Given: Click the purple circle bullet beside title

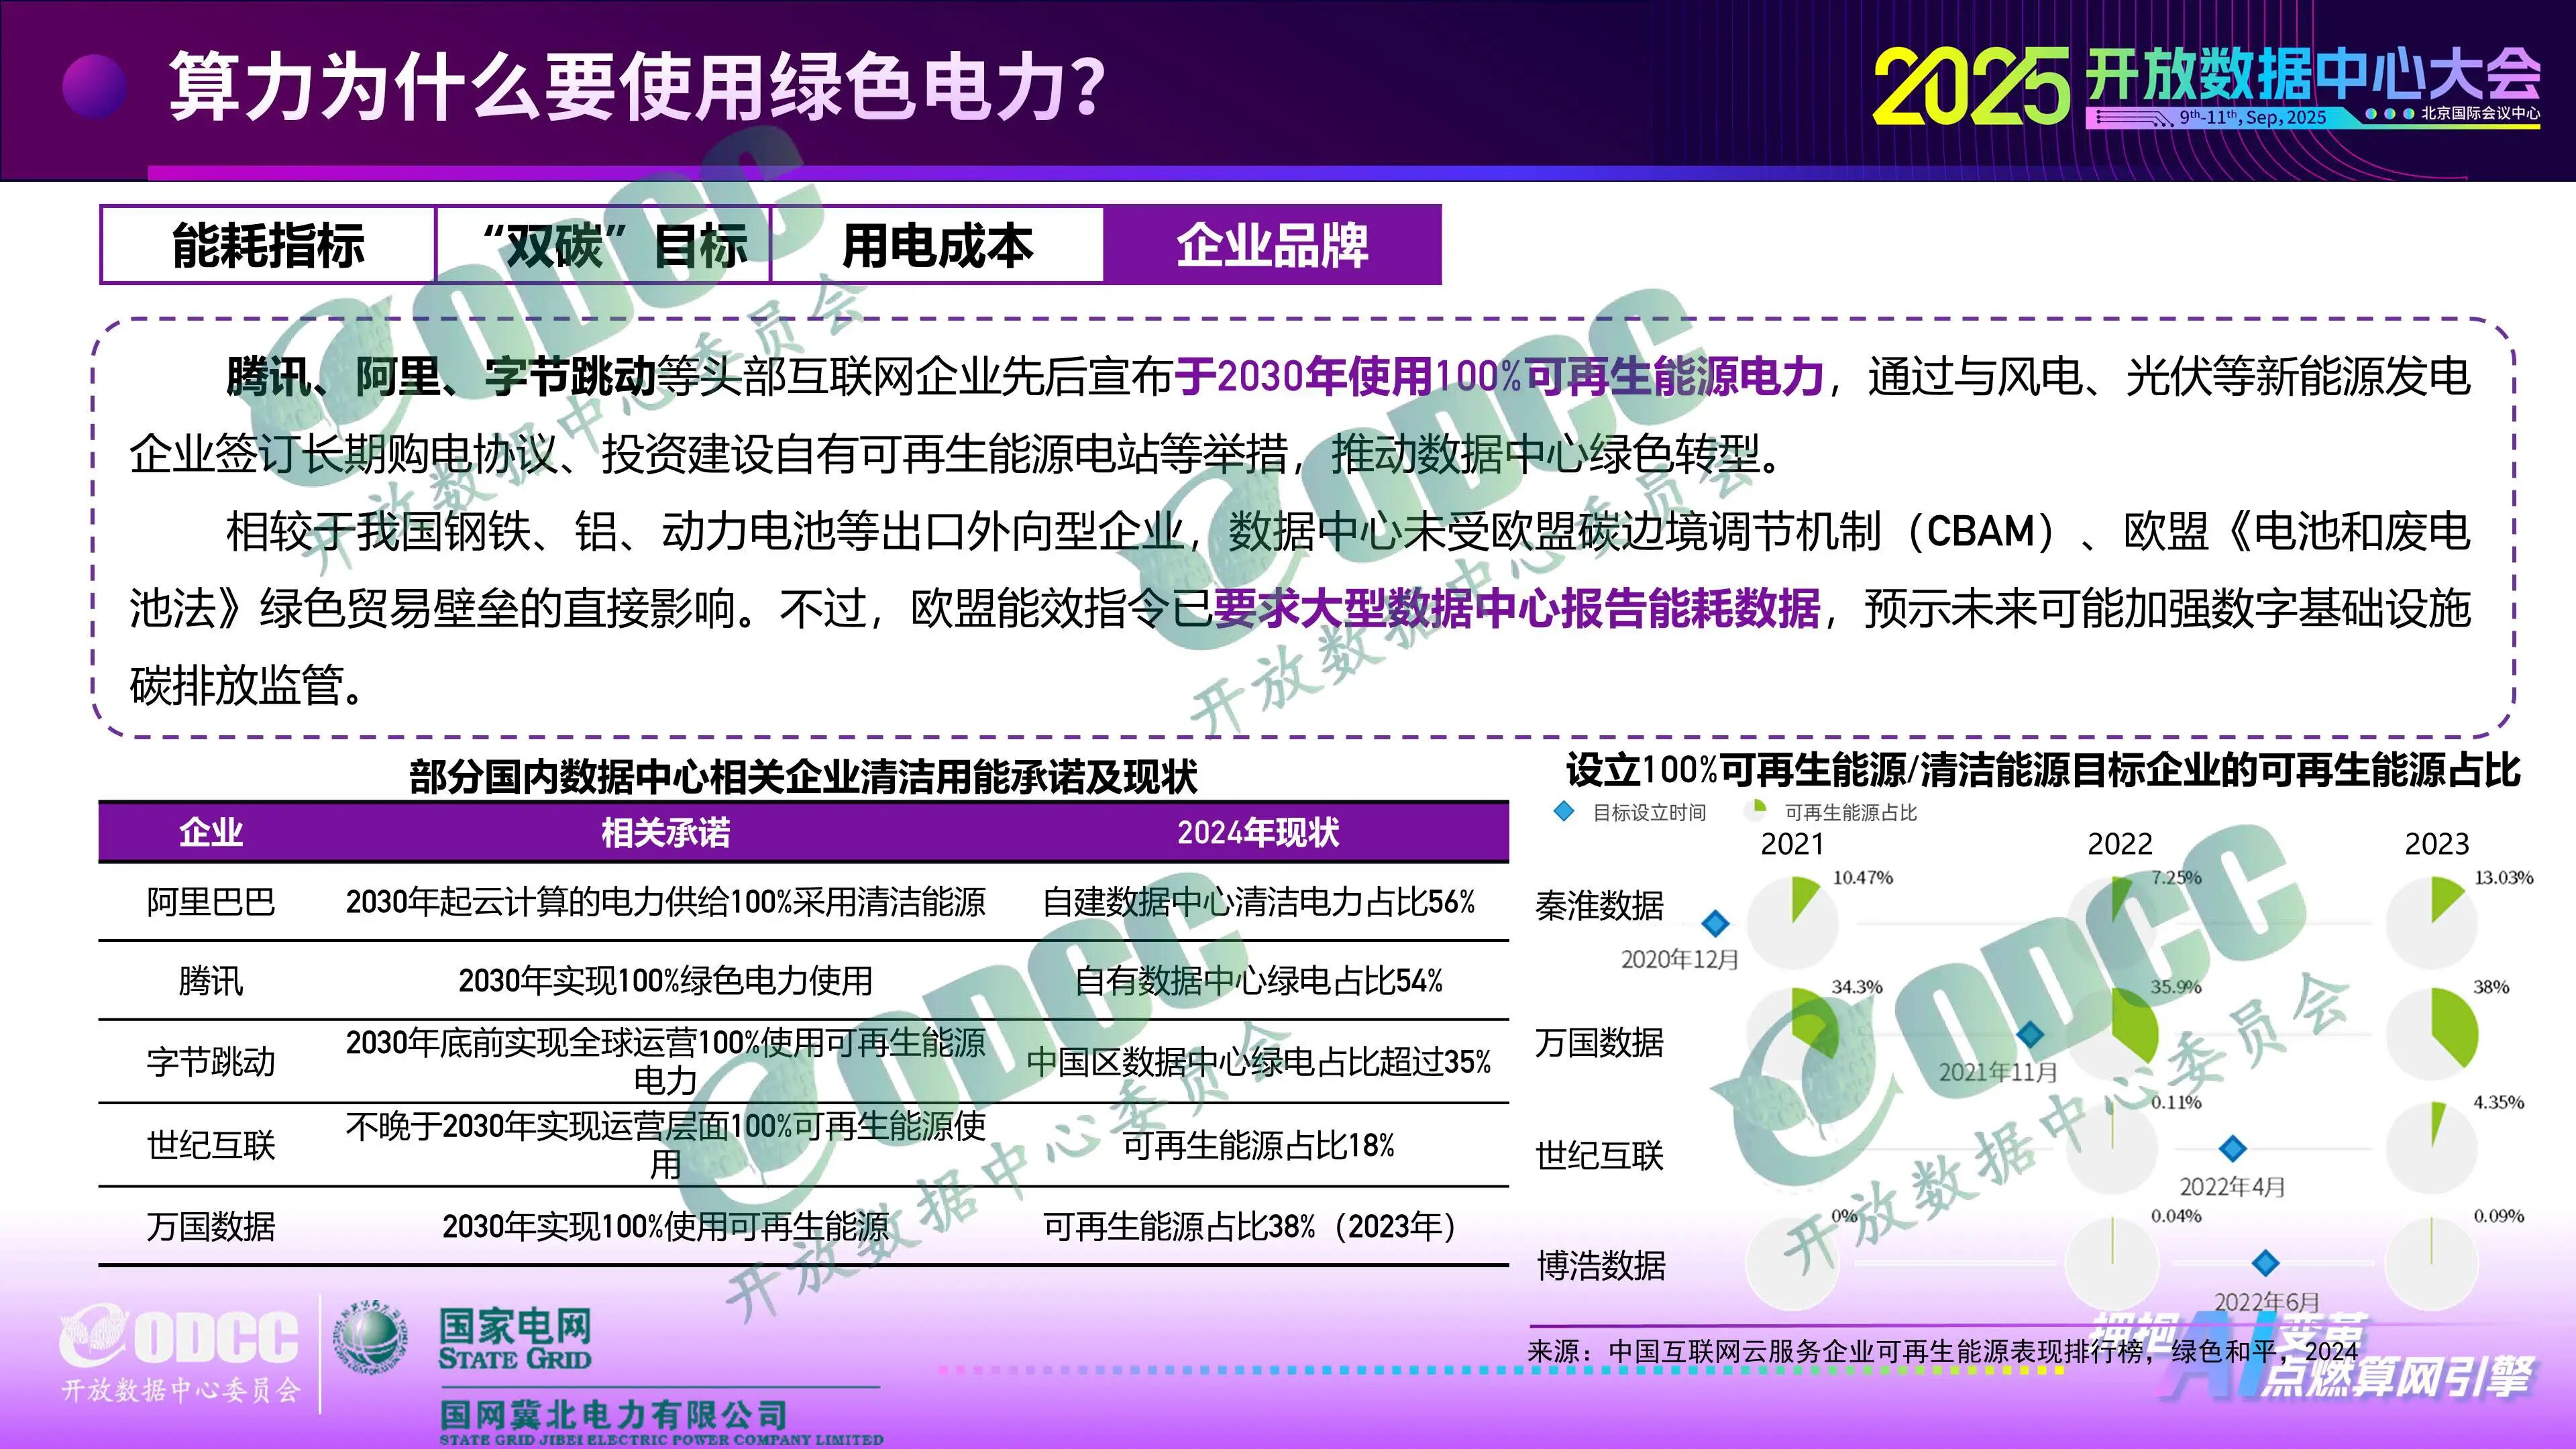Looking at the screenshot, I should click(x=94, y=87).
